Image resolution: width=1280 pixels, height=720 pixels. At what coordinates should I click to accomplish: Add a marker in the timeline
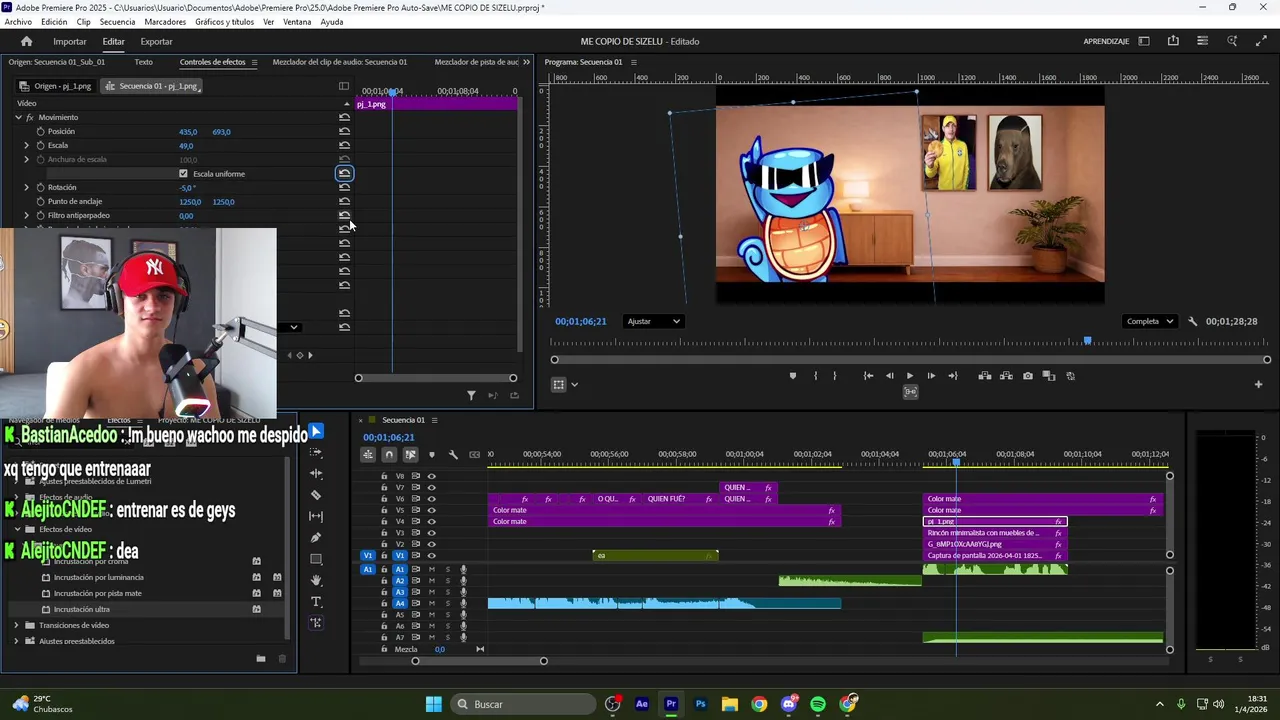tap(432, 455)
